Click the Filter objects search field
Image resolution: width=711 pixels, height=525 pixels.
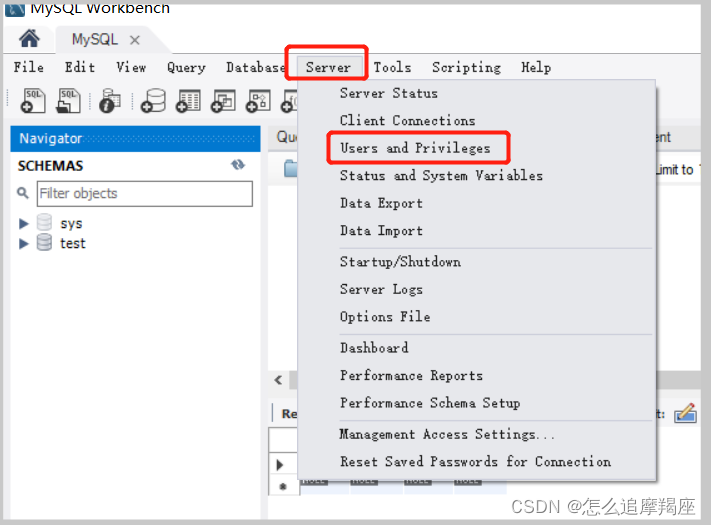(x=144, y=193)
